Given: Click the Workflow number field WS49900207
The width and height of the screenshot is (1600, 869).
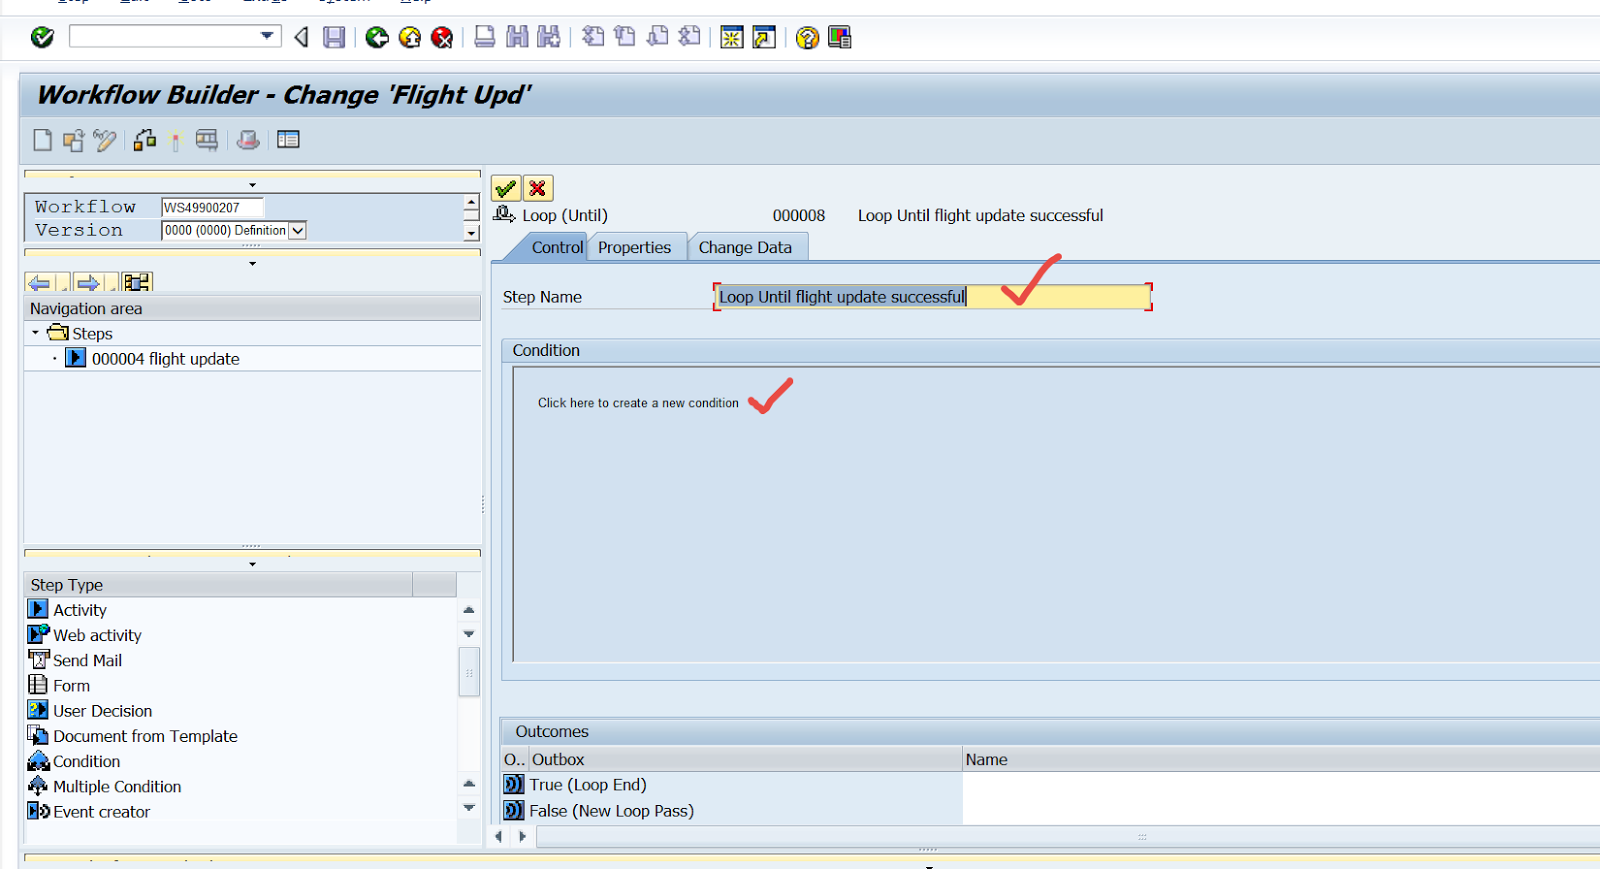Looking at the screenshot, I should 212,207.
